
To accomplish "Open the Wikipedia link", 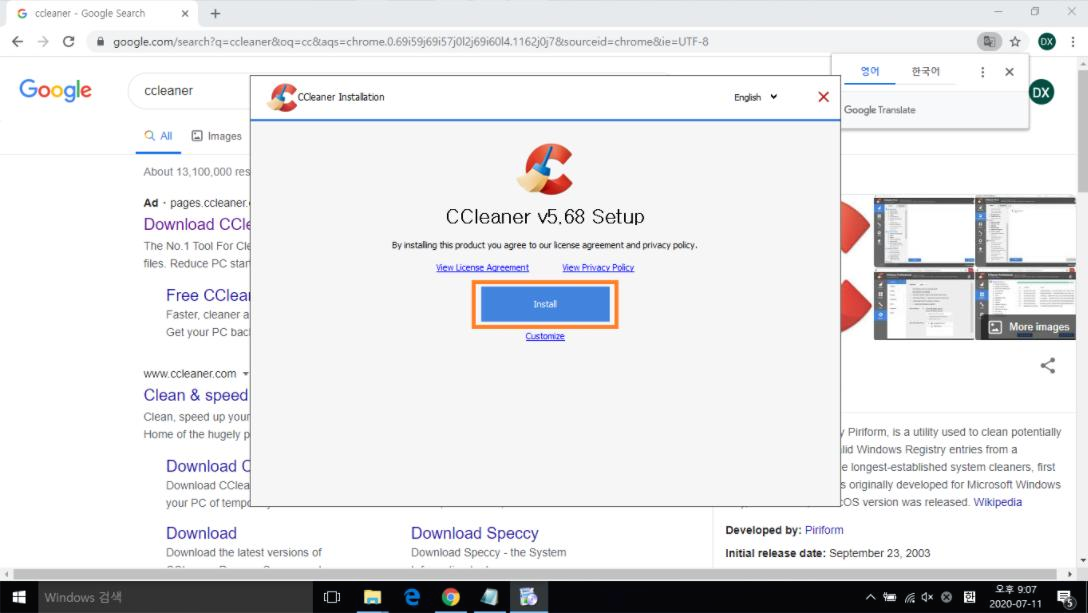I will (x=997, y=502).
